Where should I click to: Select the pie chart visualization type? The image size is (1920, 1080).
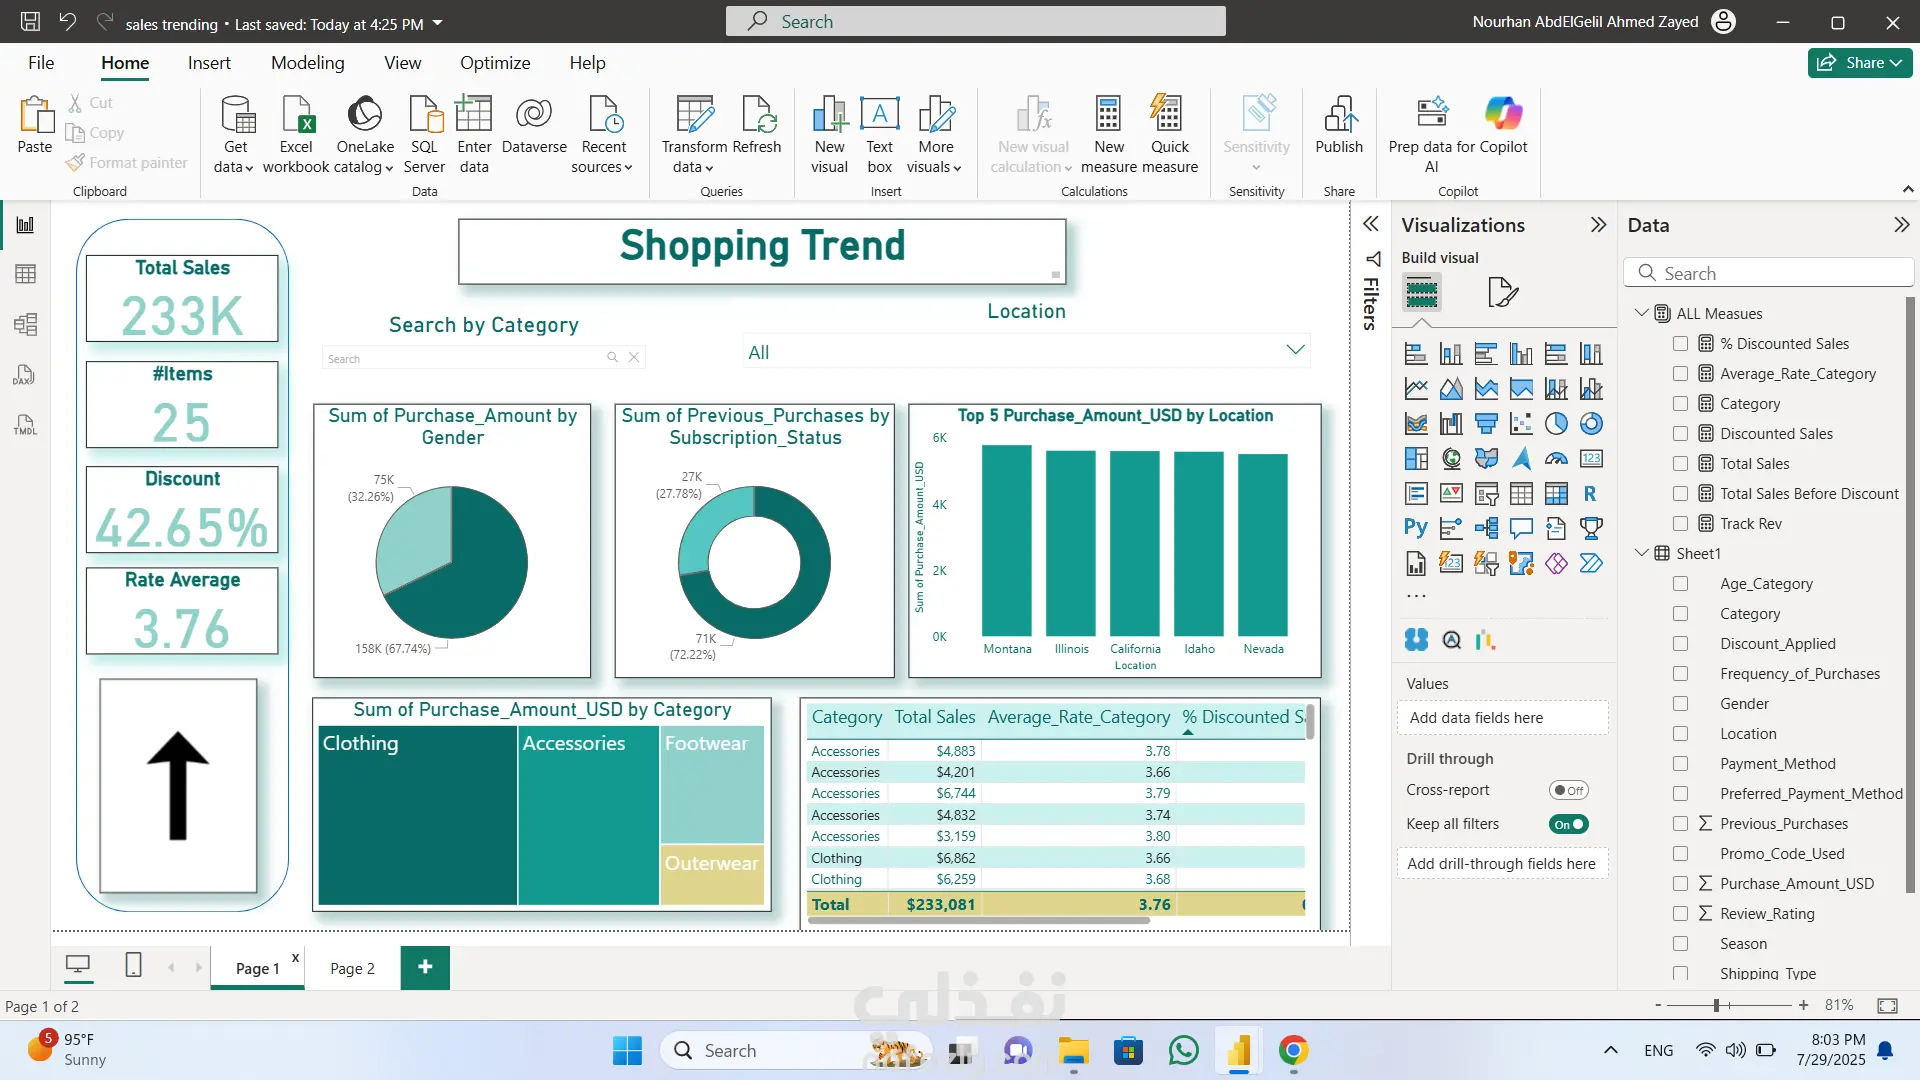1556,424
